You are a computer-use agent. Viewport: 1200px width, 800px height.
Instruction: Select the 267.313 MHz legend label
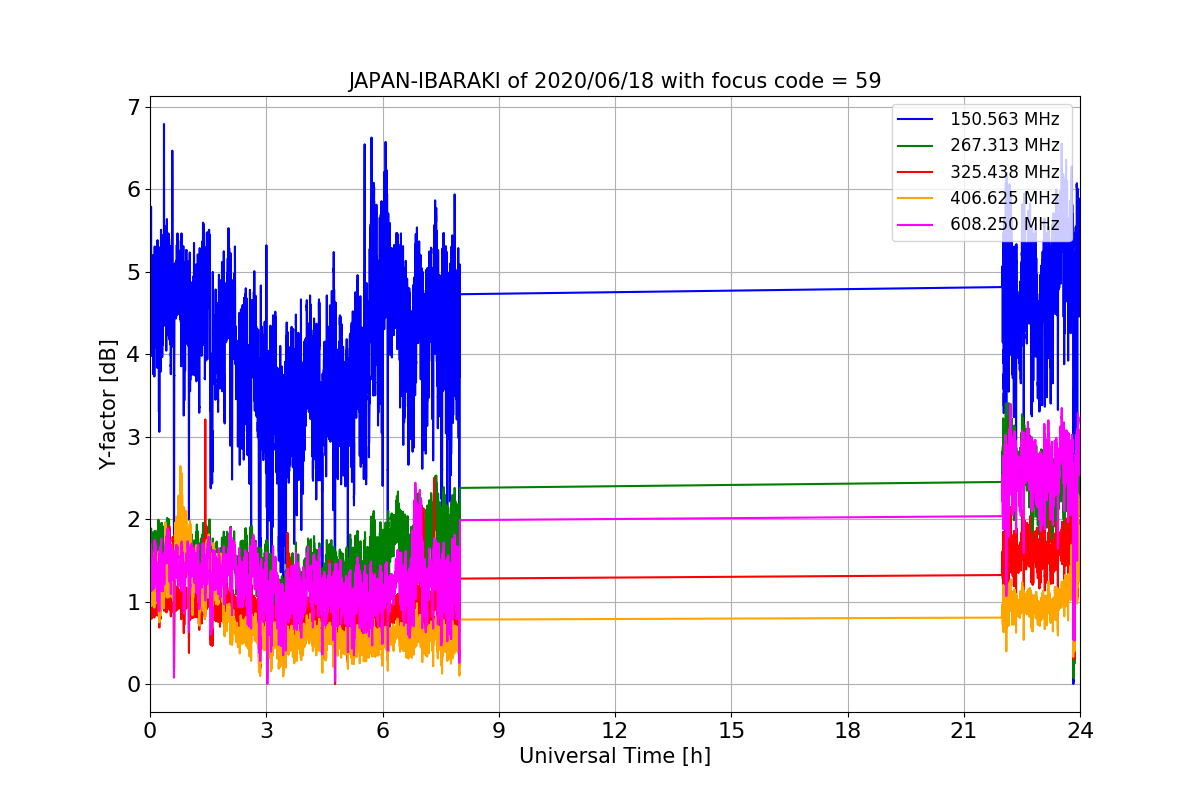click(x=1004, y=145)
